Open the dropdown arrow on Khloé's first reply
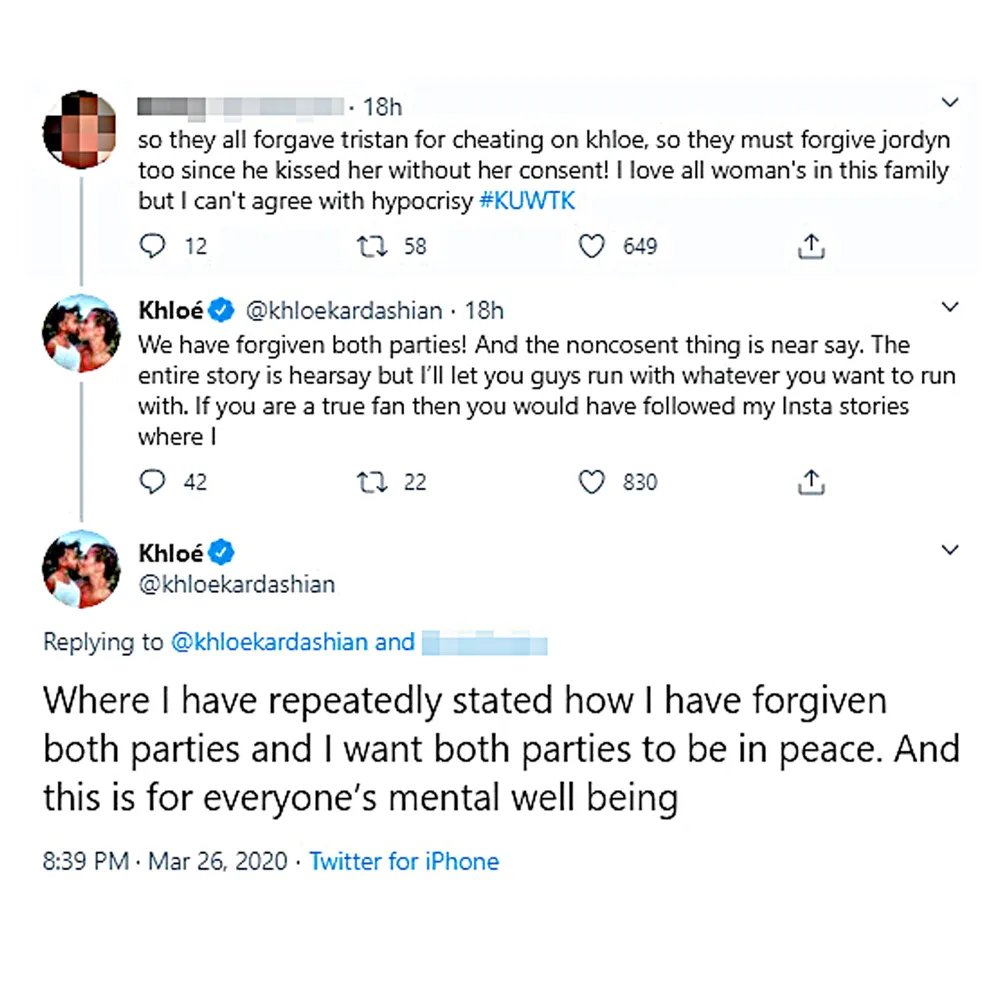 click(x=950, y=307)
